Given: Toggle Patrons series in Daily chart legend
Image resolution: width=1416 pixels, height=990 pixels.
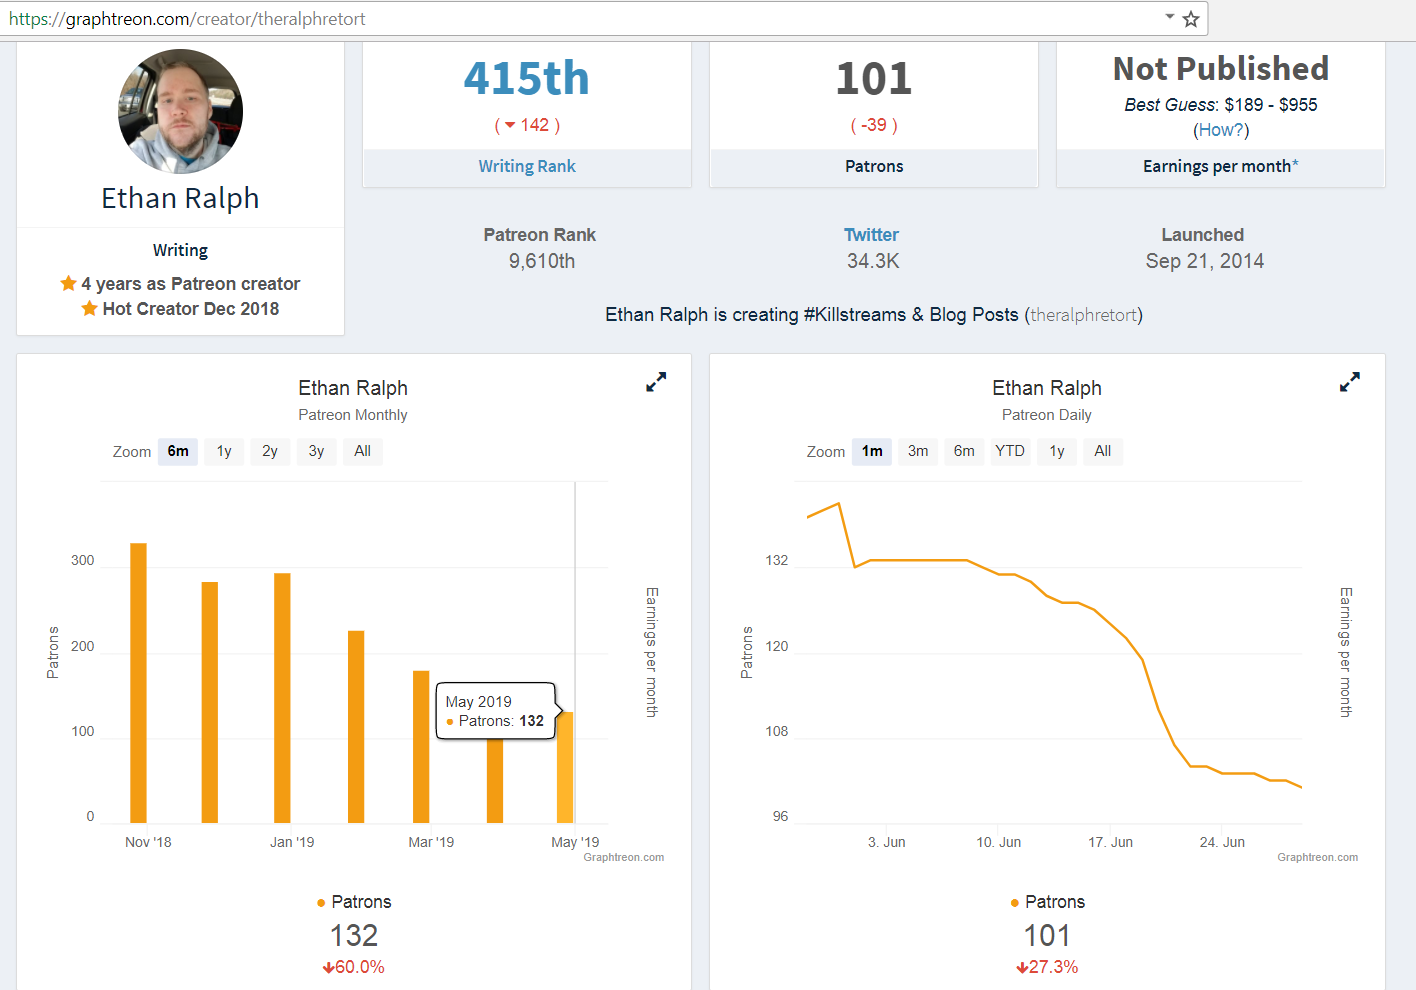Looking at the screenshot, I should click(1048, 902).
